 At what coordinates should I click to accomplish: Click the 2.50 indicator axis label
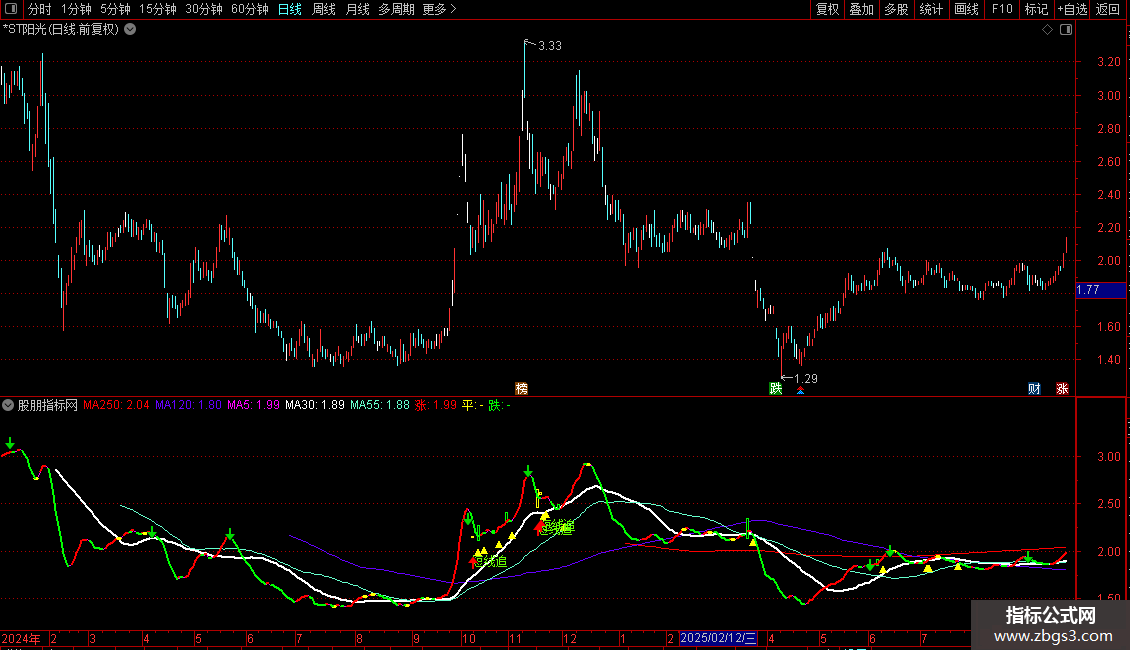pos(1108,504)
